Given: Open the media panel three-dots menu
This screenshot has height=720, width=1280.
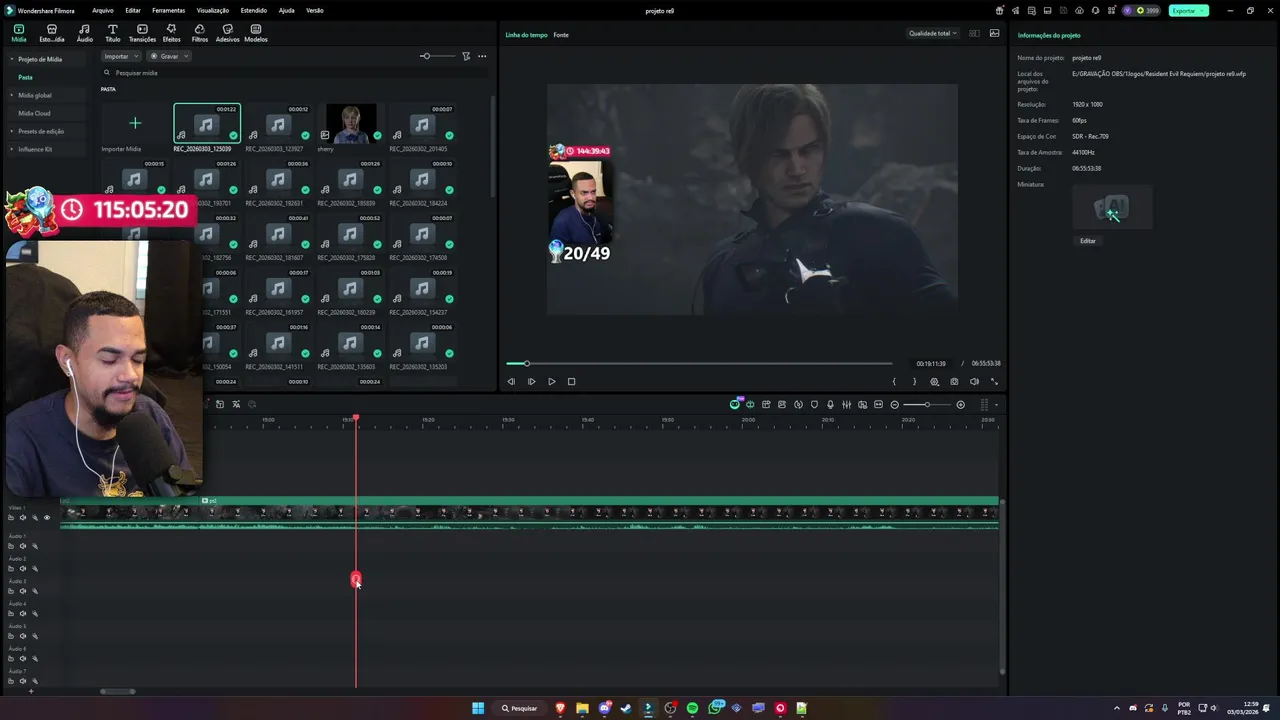Looking at the screenshot, I should [482, 56].
